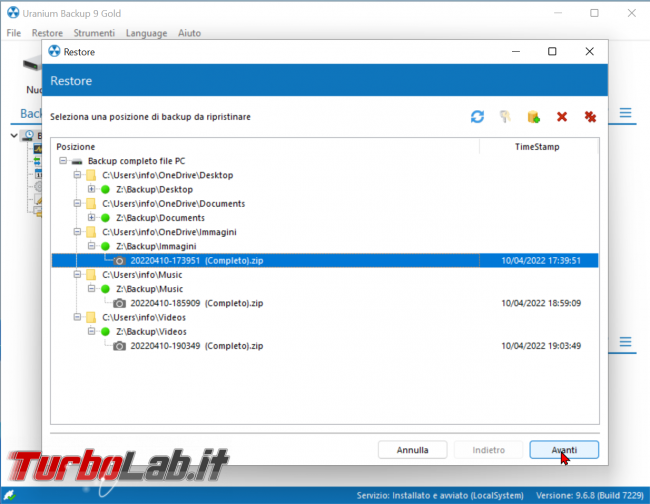The width and height of the screenshot is (650, 504).
Task: Click camera icon of the 20220410-190349 zip entry
Action: [119, 346]
